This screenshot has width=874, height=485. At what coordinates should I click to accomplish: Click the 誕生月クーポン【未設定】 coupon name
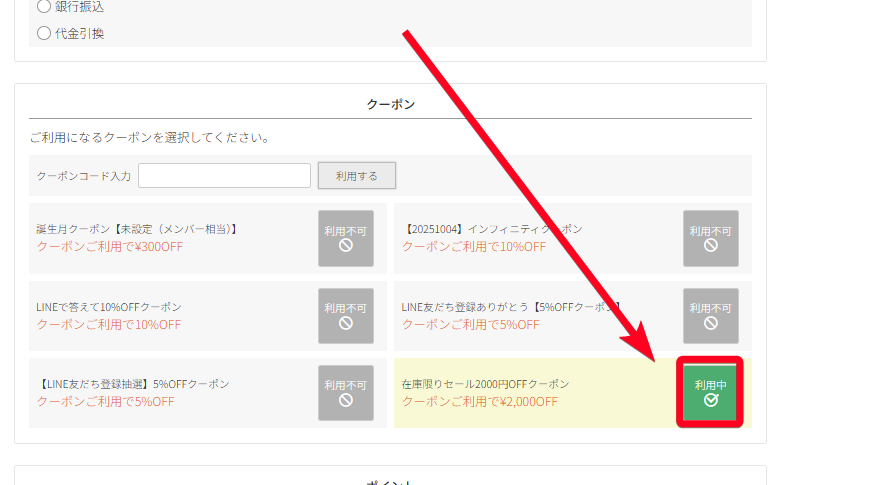click(137, 229)
